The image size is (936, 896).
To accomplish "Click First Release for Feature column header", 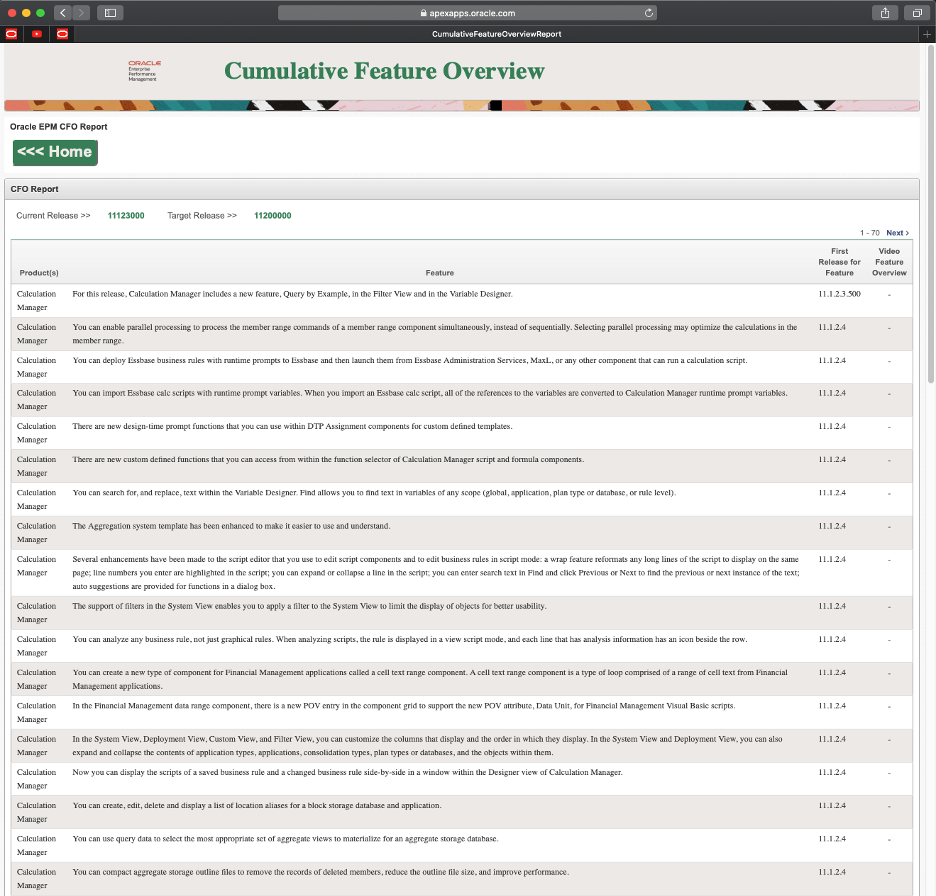I will click(839, 262).
